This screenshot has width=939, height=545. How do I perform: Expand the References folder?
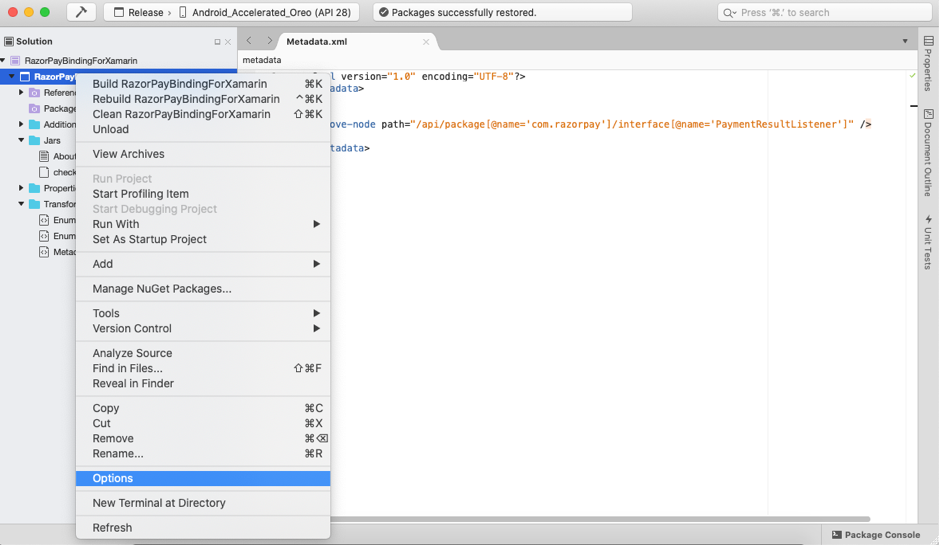pyautogui.click(x=21, y=93)
